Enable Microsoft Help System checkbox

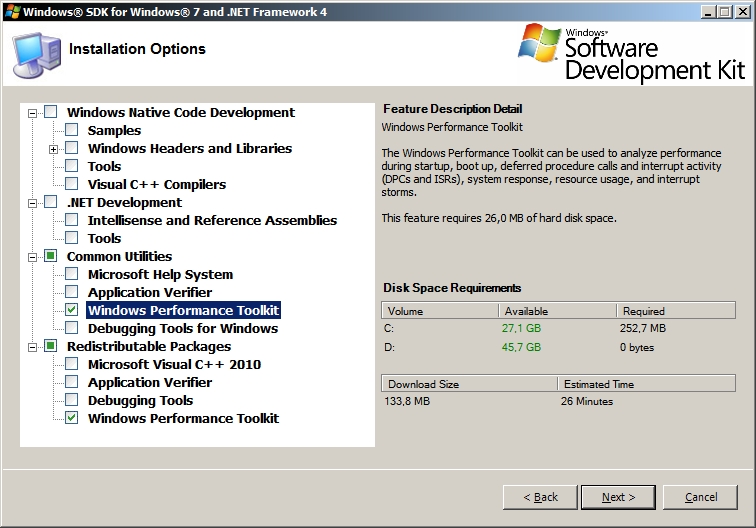pyautogui.click(x=71, y=274)
